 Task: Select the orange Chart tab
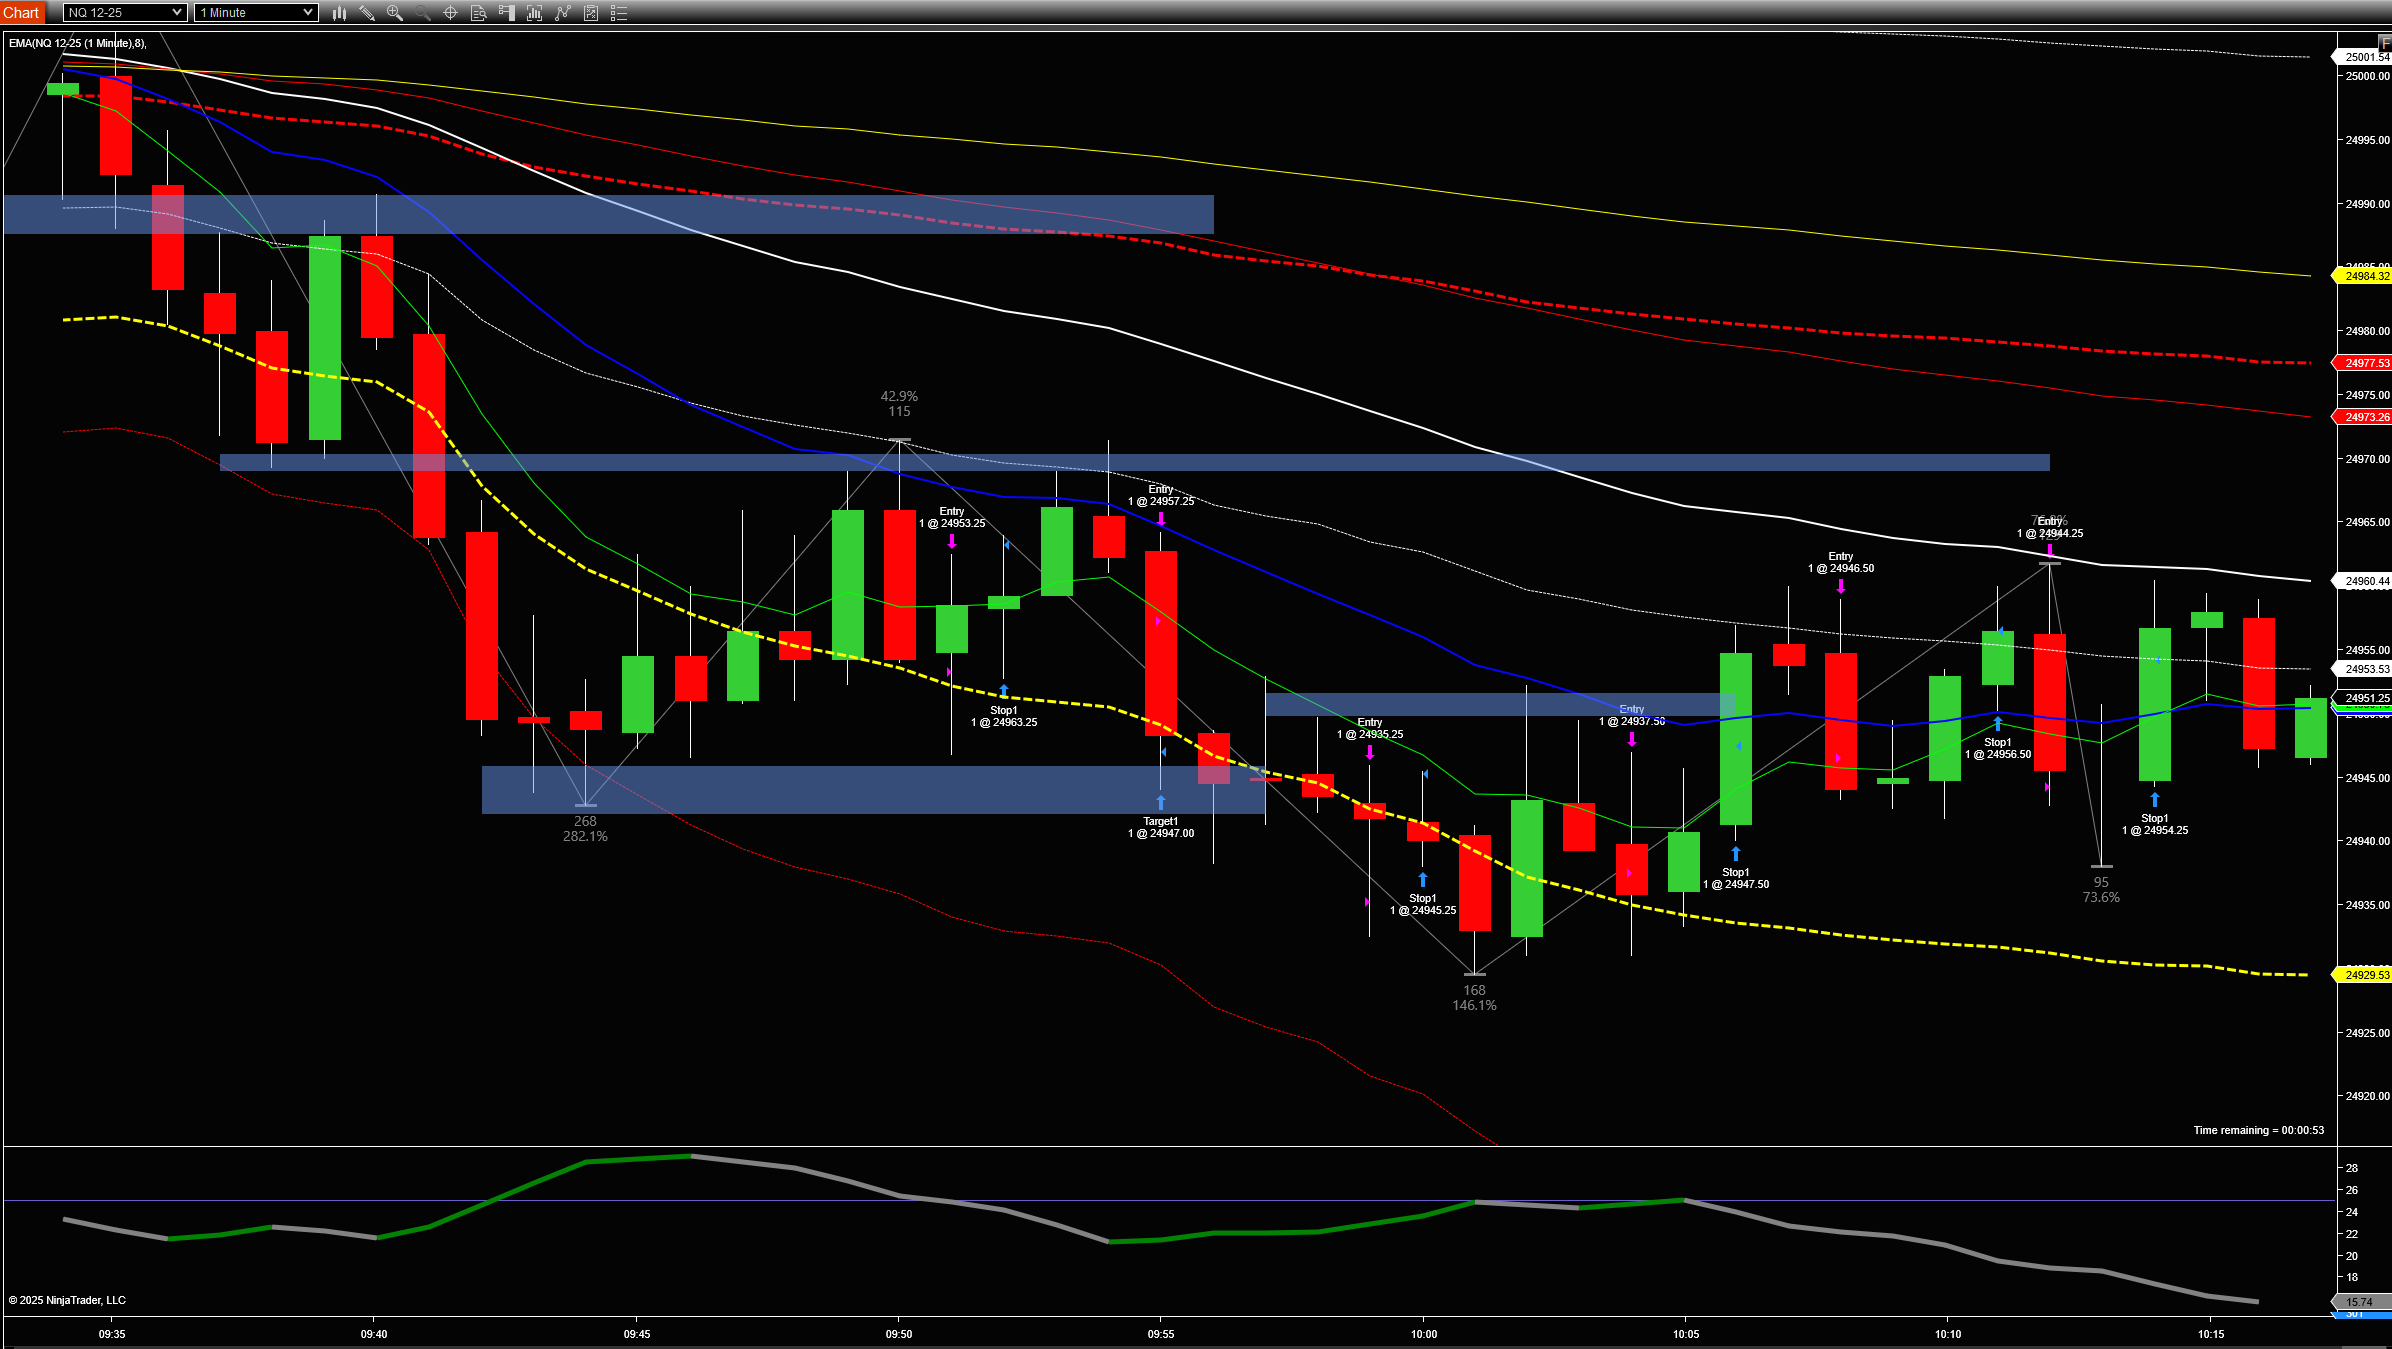[21, 12]
